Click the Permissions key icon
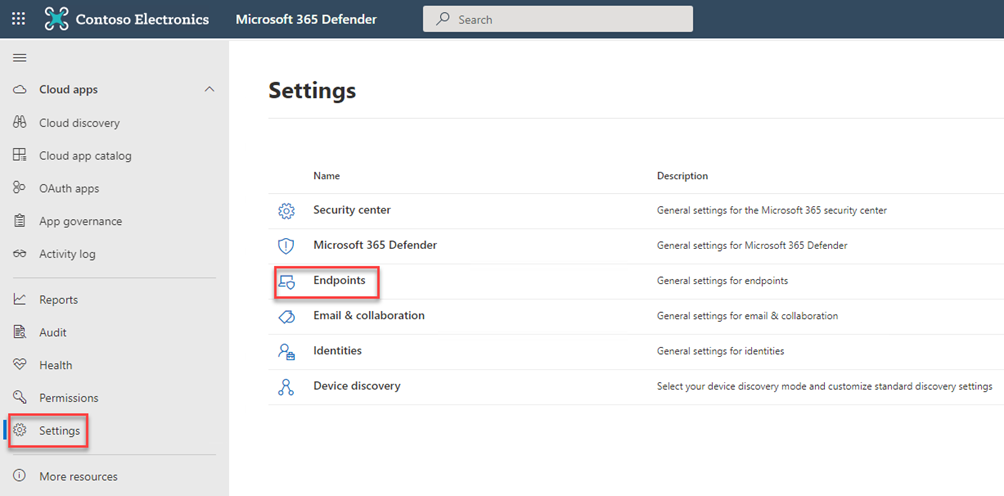Screen dimensions: 1004x496 pyautogui.click(x=20, y=397)
